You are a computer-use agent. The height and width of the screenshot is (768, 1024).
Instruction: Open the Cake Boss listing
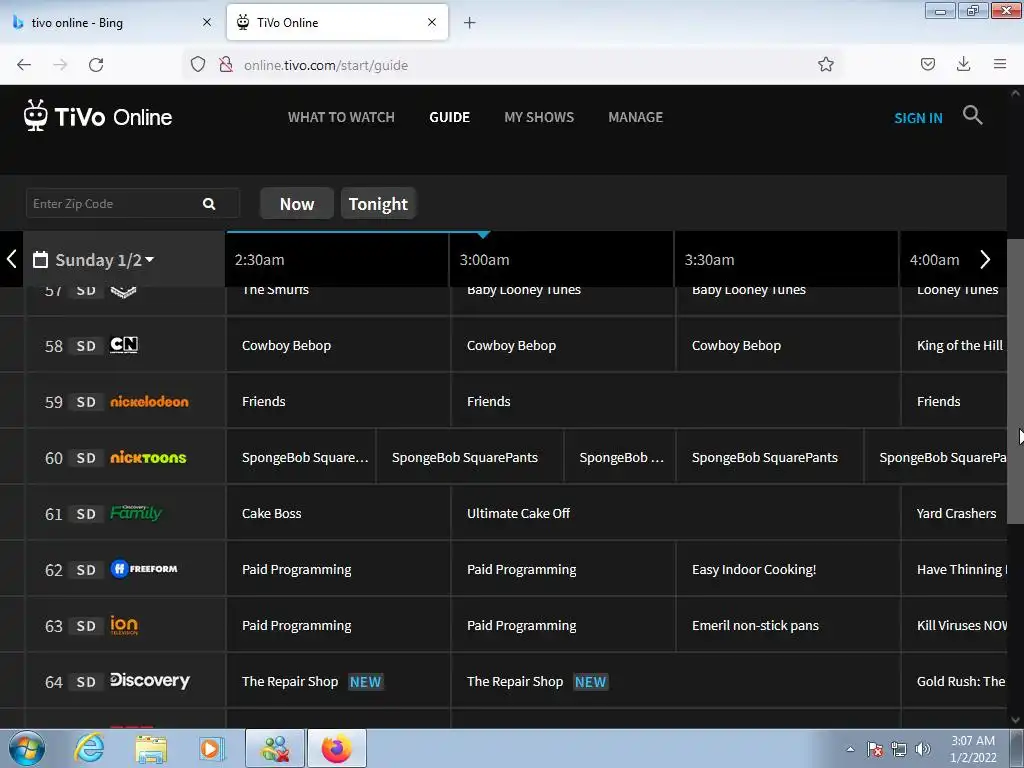click(338, 513)
